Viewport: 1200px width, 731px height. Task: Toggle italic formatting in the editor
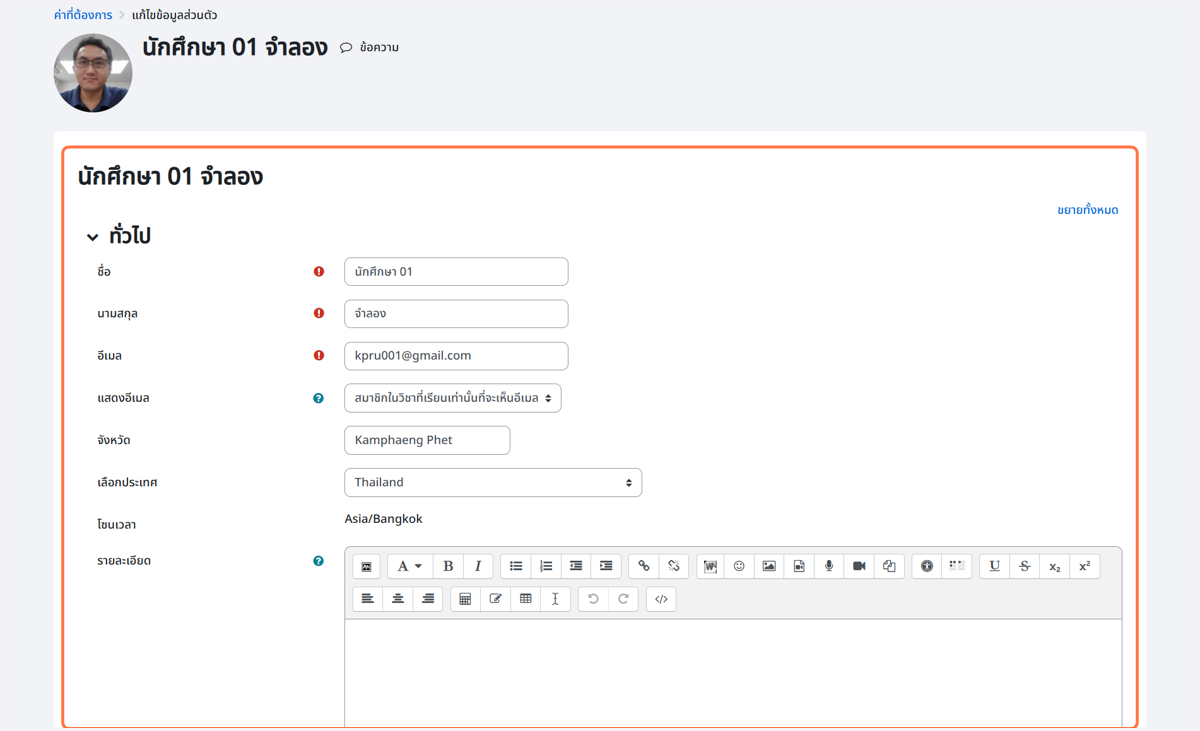478,566
